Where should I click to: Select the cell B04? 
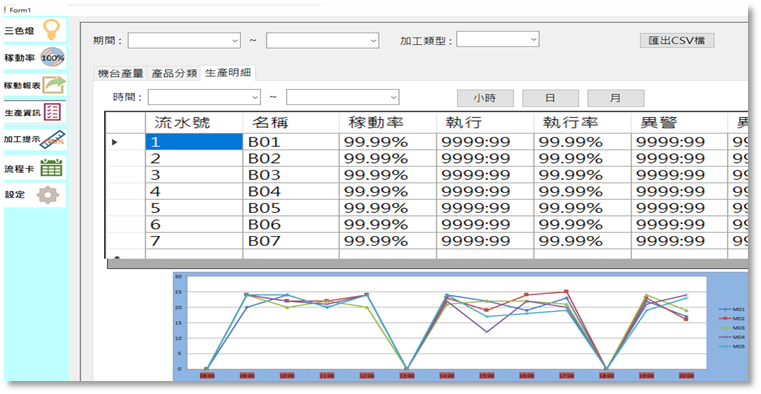click(291, 191)
